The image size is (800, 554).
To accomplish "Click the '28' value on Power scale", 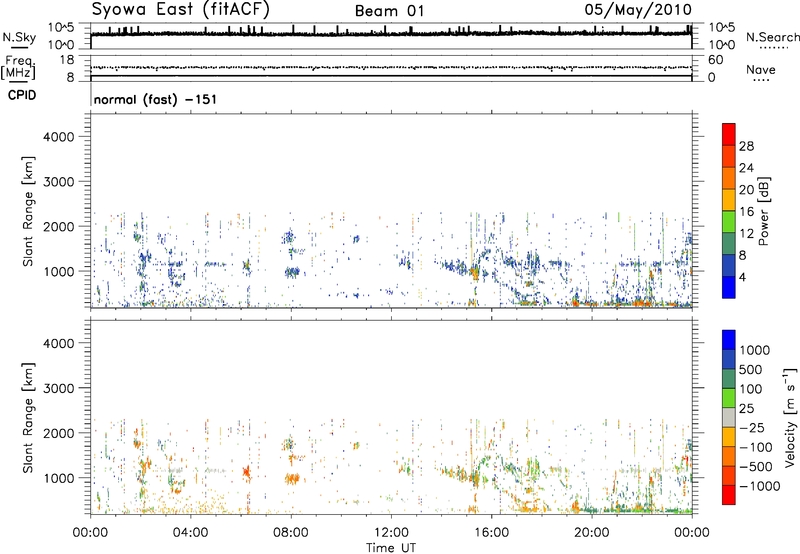I will (x=746, y=146).
